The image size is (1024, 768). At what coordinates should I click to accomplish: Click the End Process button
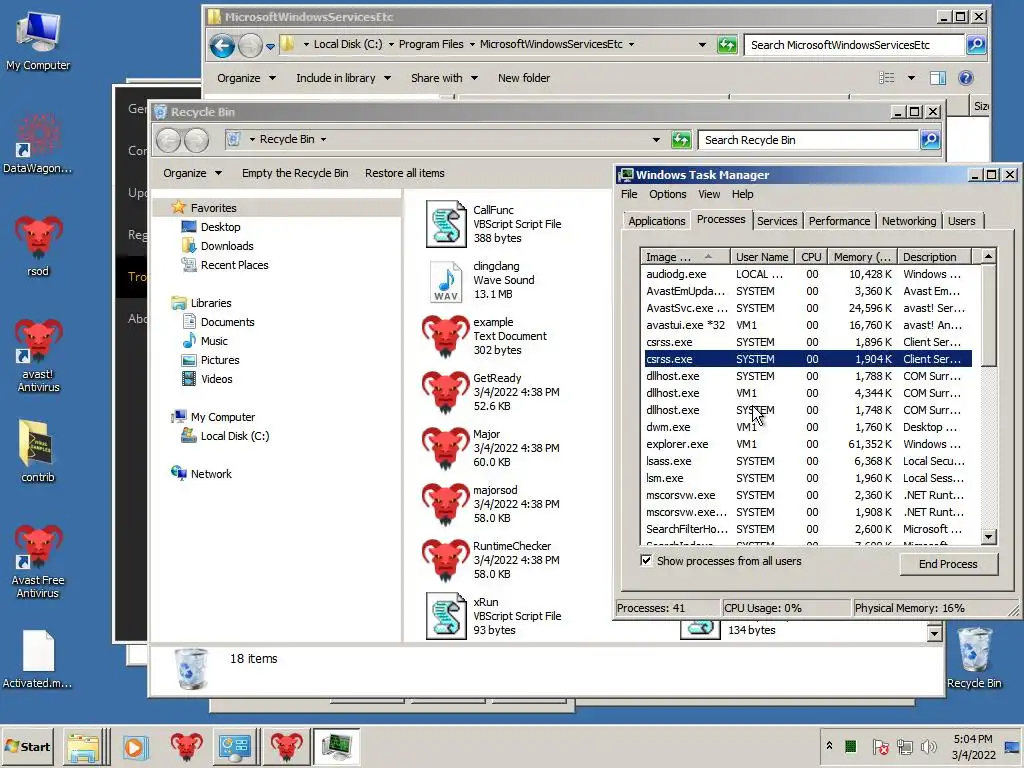(948, 564)
